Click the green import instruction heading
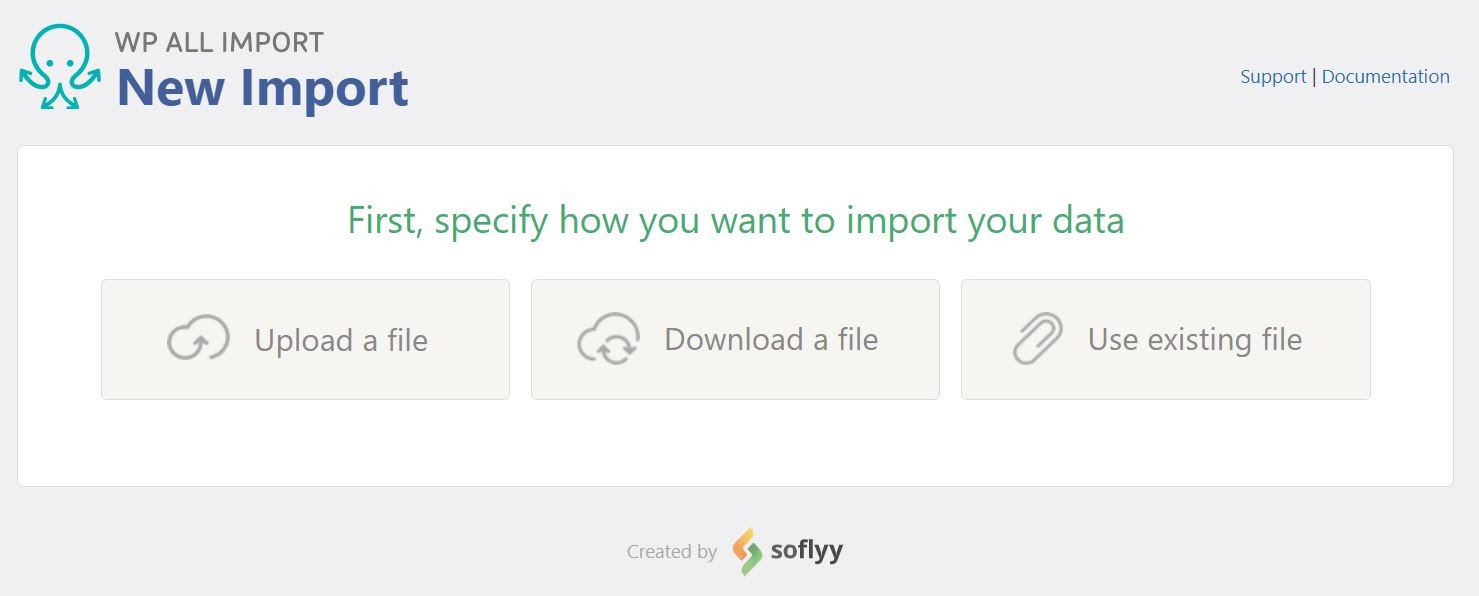 [x=736, y=220]
